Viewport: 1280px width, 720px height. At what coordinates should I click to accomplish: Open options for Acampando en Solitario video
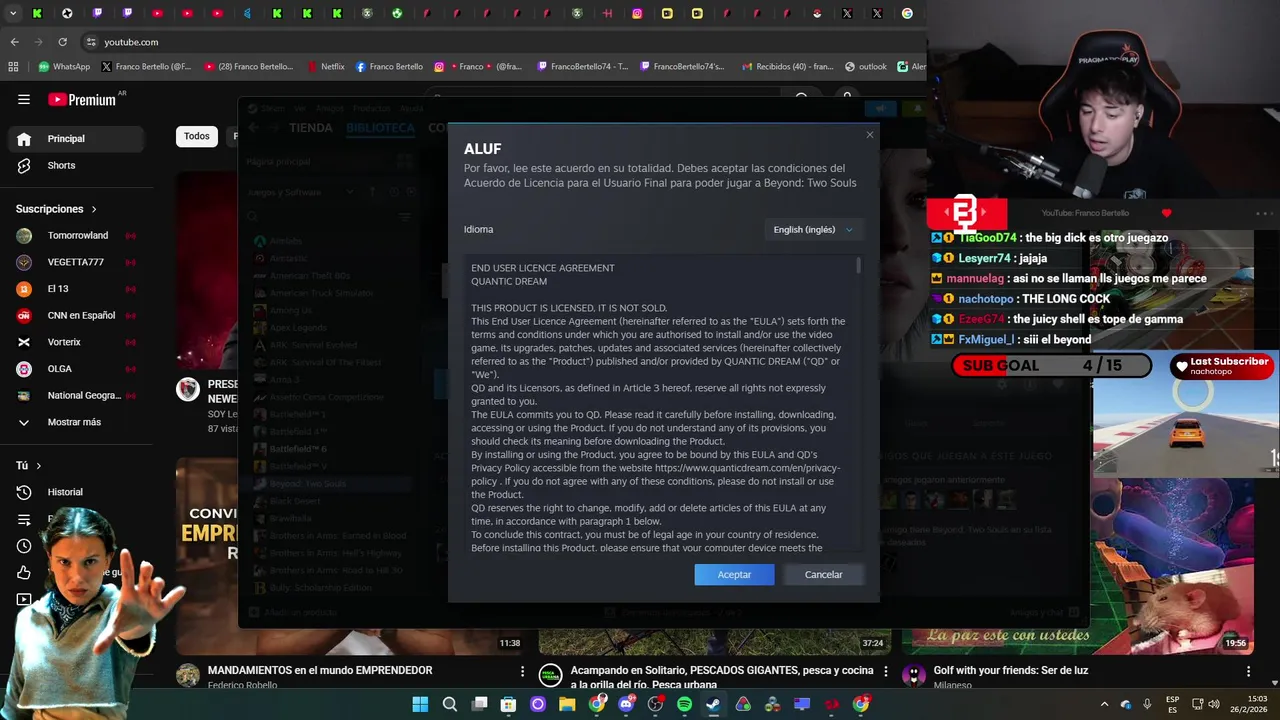click(x=885, y=672)
